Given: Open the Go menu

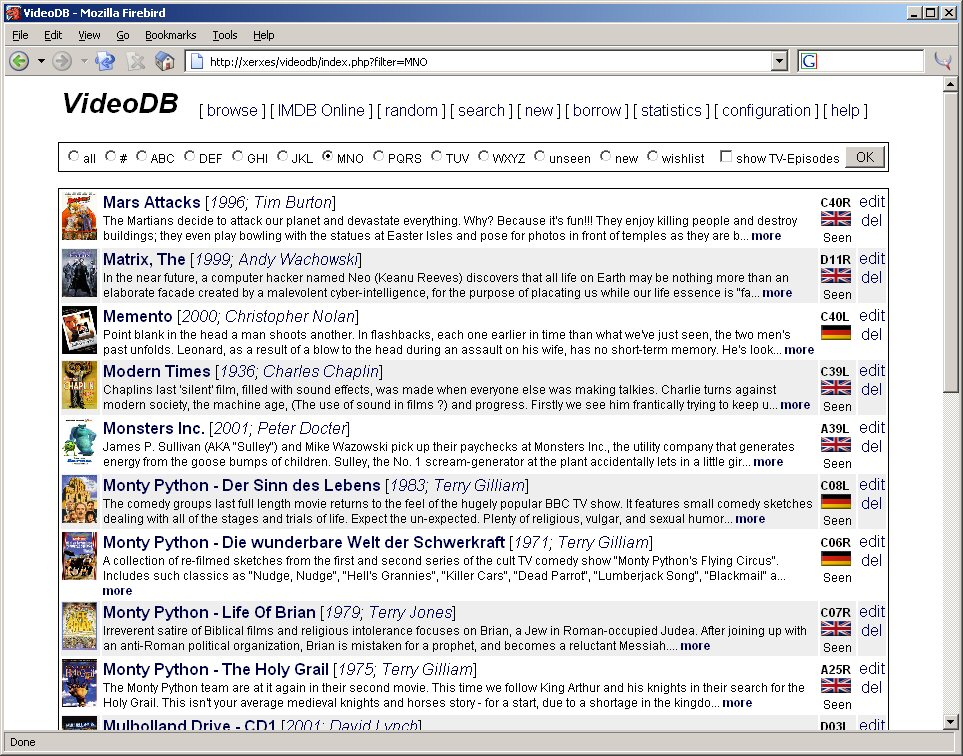Looking at the screenshot, I should (123, 35).
